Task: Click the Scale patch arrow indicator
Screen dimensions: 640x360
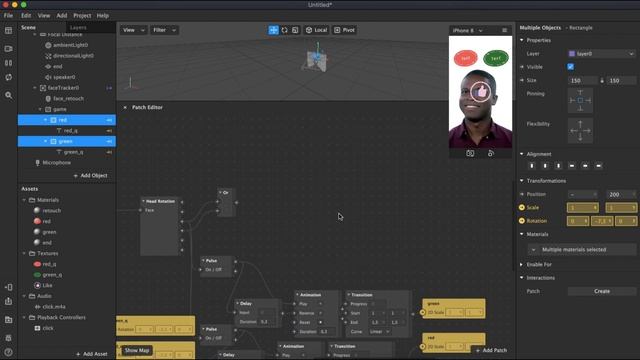Action: (522, 207)
